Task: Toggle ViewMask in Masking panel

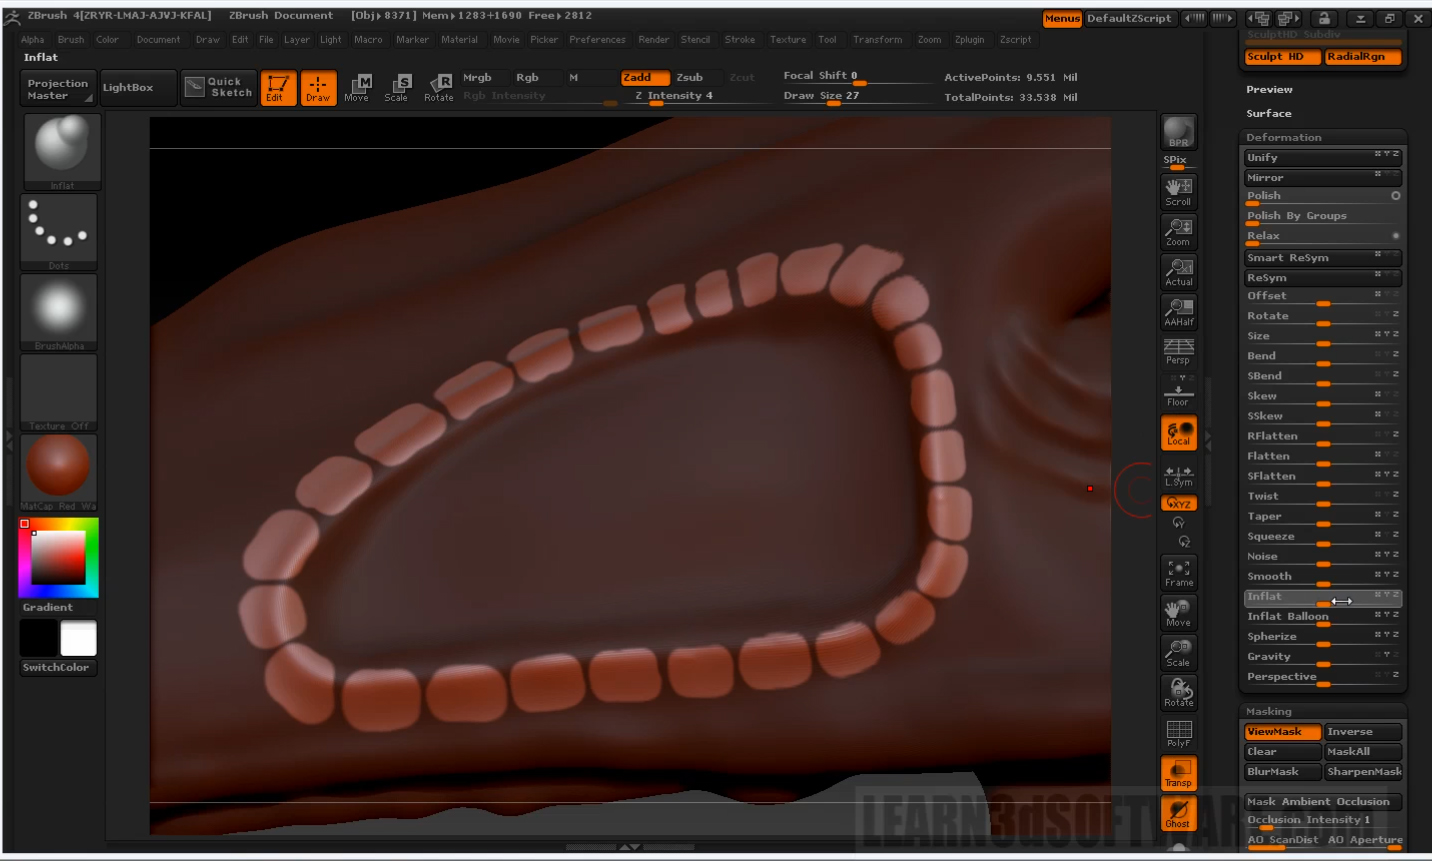Action: pyautogui.click(x=1282, y=732)
